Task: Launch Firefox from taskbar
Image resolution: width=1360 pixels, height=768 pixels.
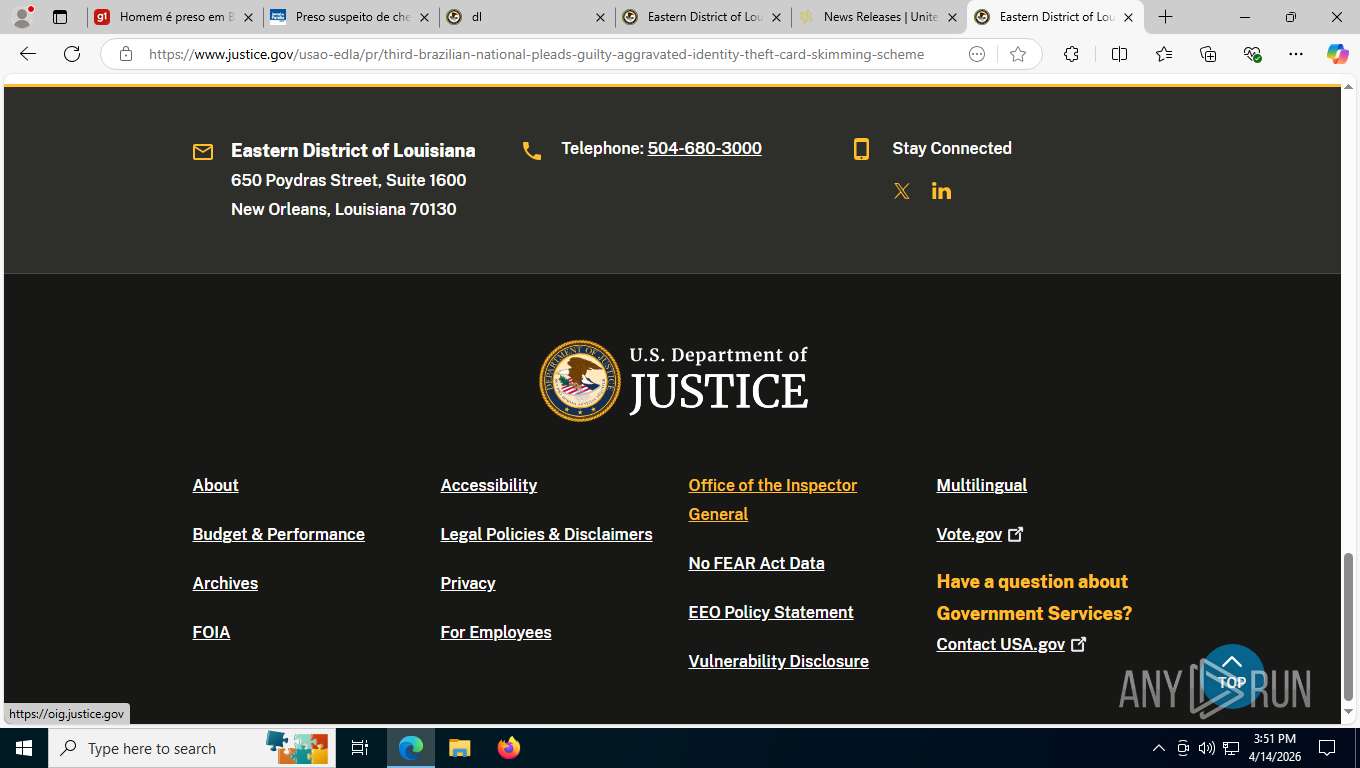Action: click(x=509, y=748)
